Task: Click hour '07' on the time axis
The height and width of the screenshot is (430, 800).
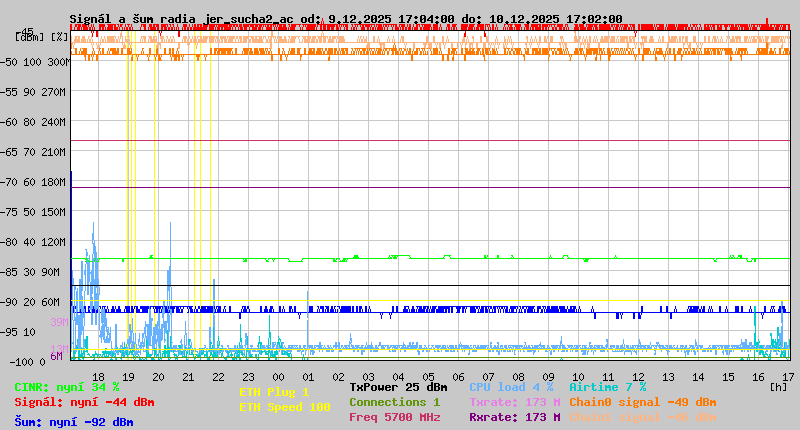Action: pos(488,377)
